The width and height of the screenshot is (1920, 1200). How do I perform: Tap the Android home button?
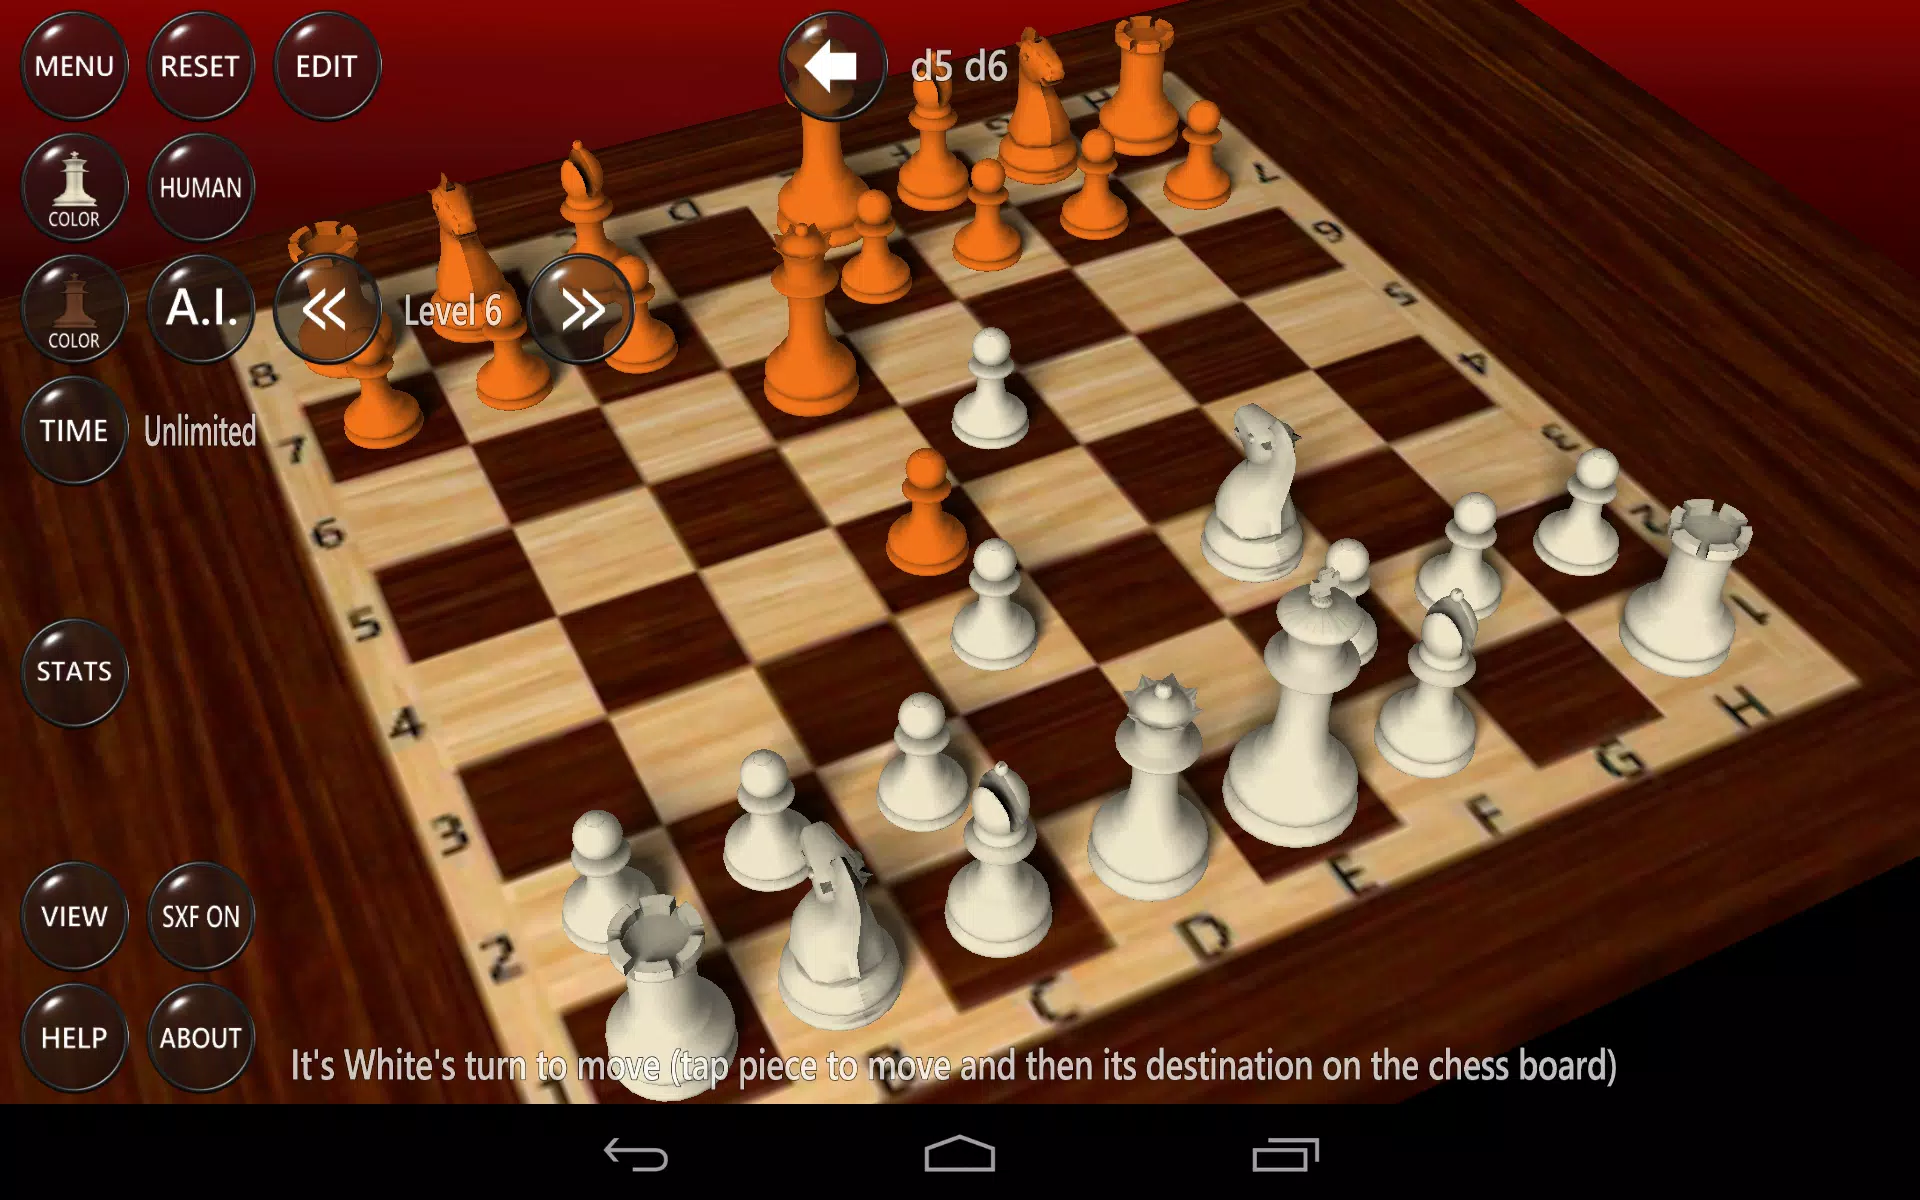coord(959,1157)
